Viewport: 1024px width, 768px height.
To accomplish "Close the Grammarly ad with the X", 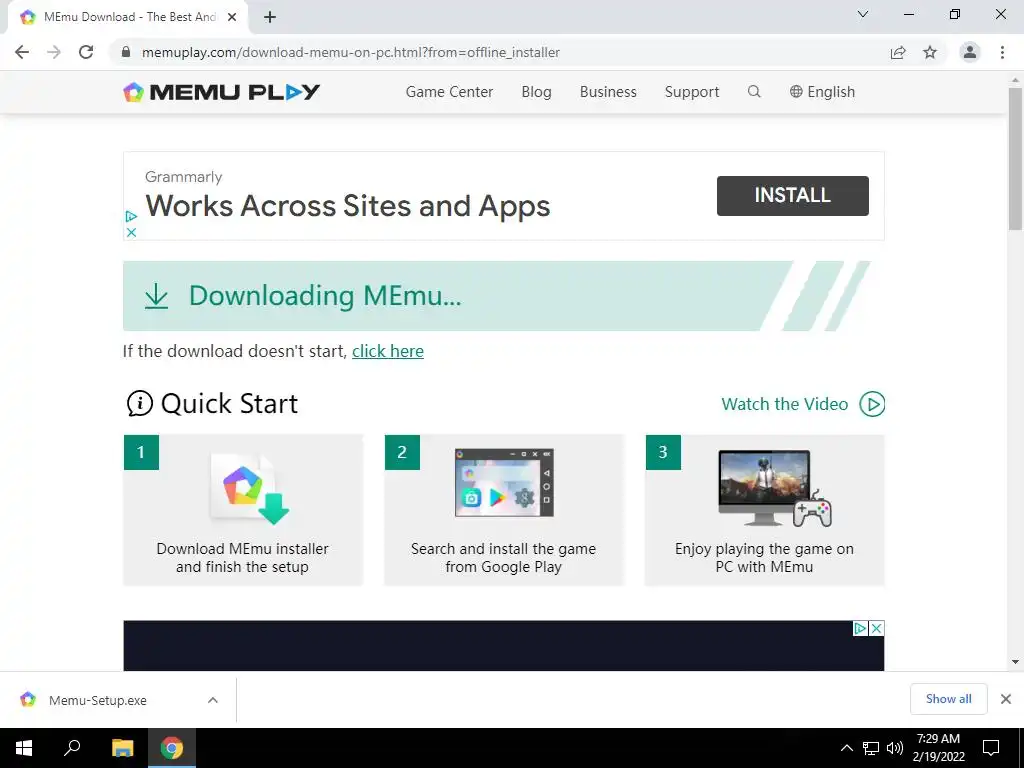I will (131, 232).
